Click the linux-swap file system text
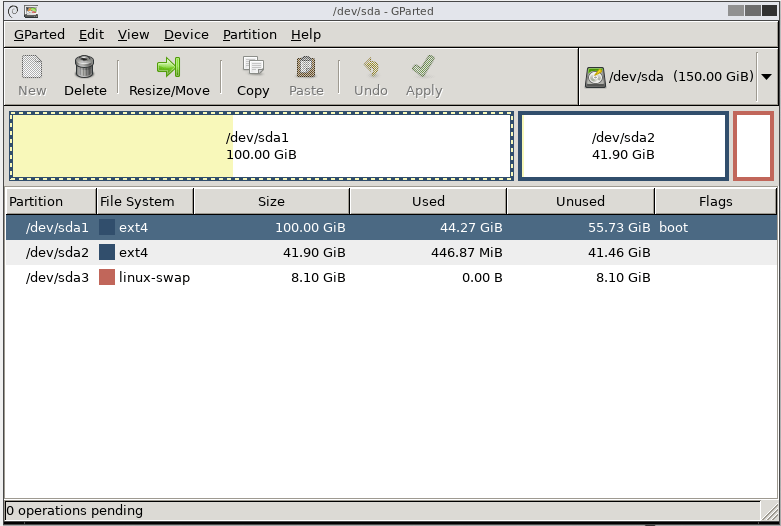Viewport: 781px width, 526px height. (154, 277)
